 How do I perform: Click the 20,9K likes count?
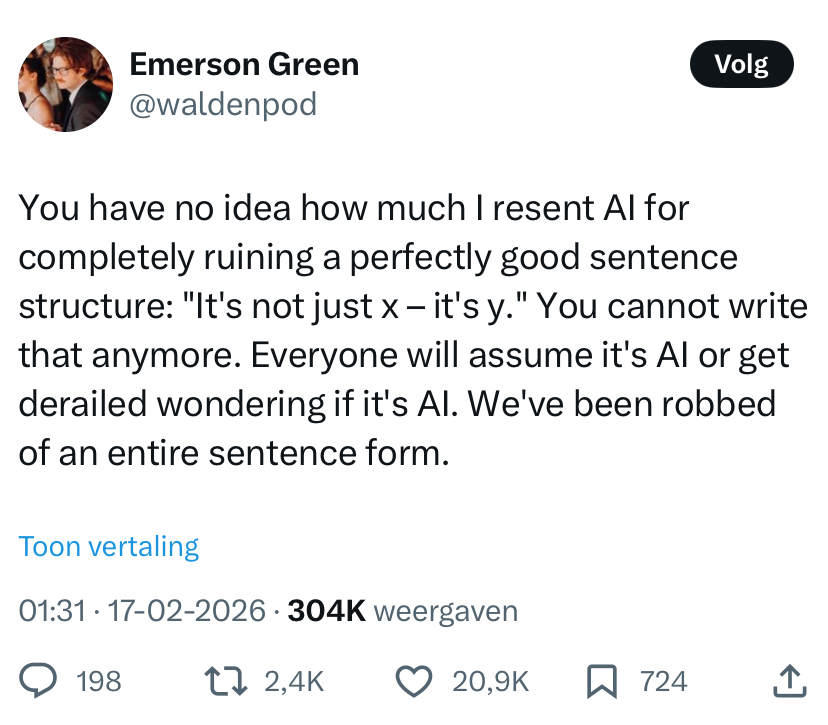(x=490, y=682)
